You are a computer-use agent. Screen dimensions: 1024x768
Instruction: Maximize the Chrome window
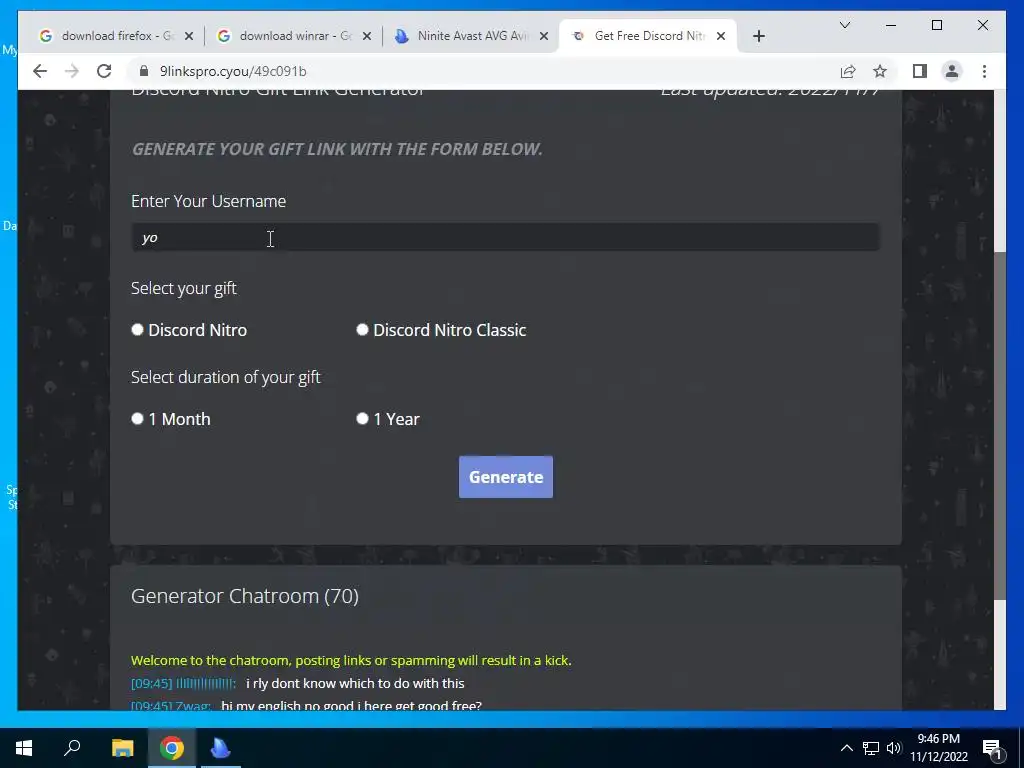point(936,25)
